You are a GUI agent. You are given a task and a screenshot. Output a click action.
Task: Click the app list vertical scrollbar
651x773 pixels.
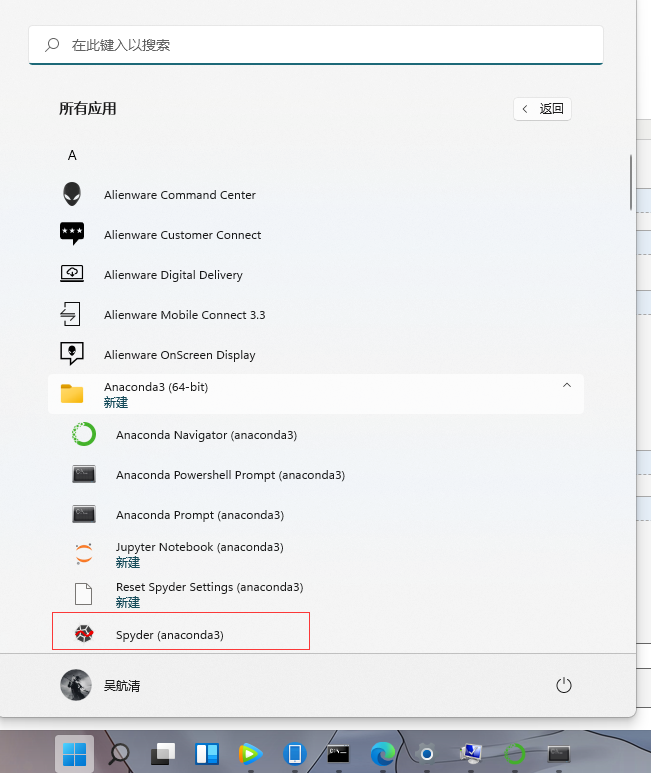630,182
